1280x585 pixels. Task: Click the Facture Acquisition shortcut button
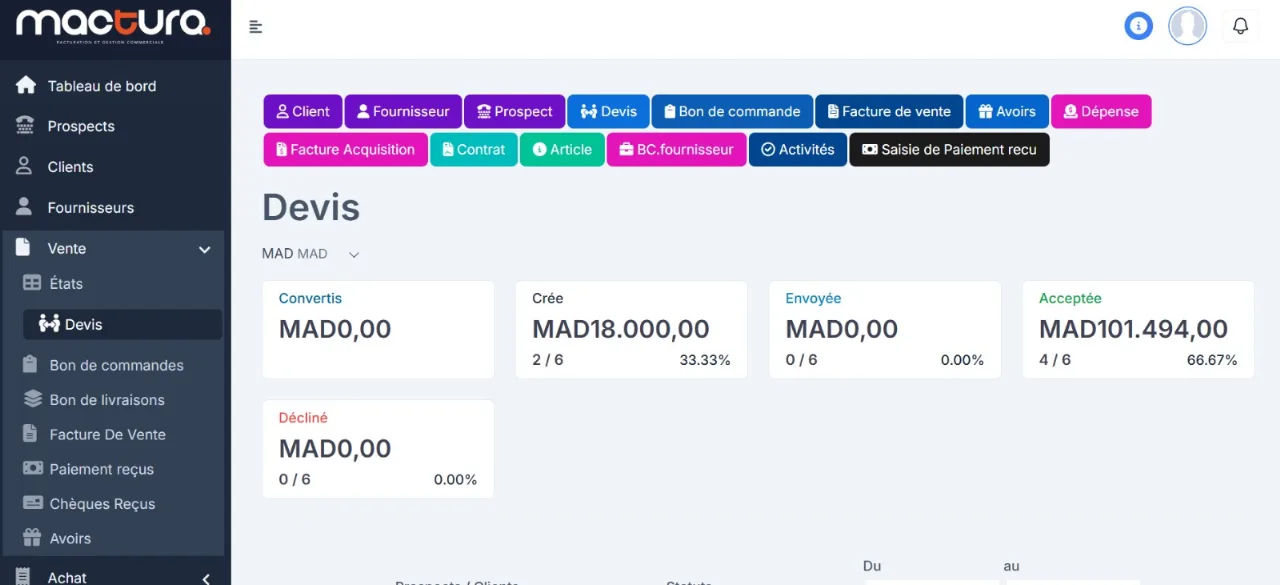pyautogui.click(x=346, y=150)
